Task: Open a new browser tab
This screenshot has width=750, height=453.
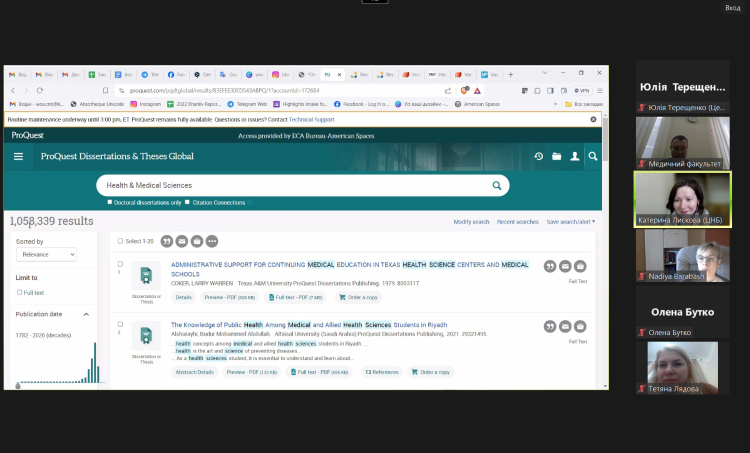Action: (x=510, y=75)
